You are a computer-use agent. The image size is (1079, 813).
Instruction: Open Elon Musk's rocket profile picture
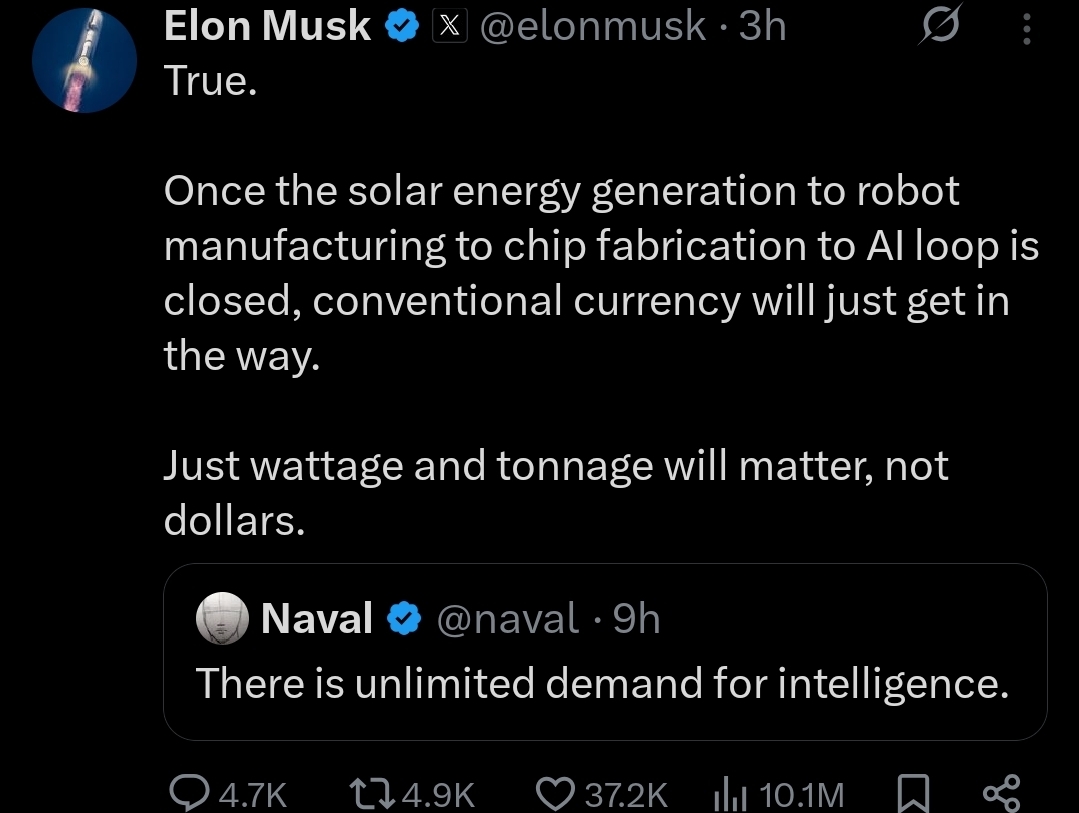pyautogui.click(x=84, y=62)
